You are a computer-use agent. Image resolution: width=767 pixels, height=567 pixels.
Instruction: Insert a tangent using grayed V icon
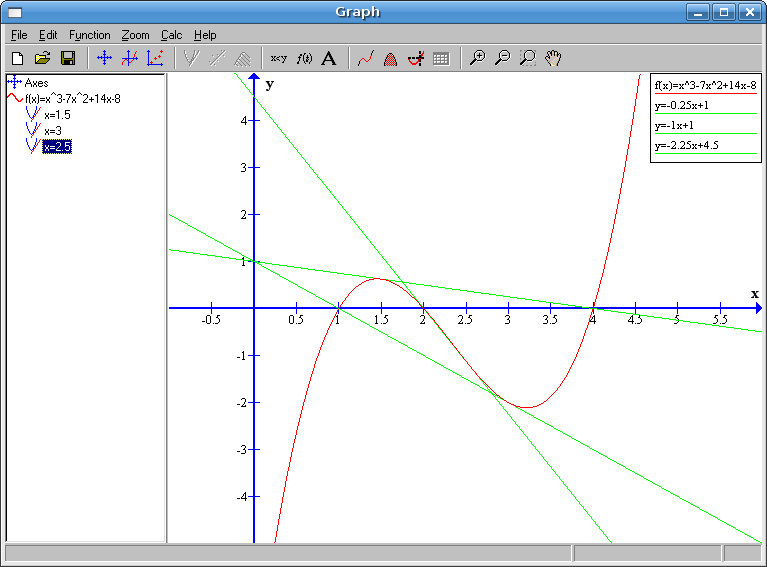pos(191,59)
